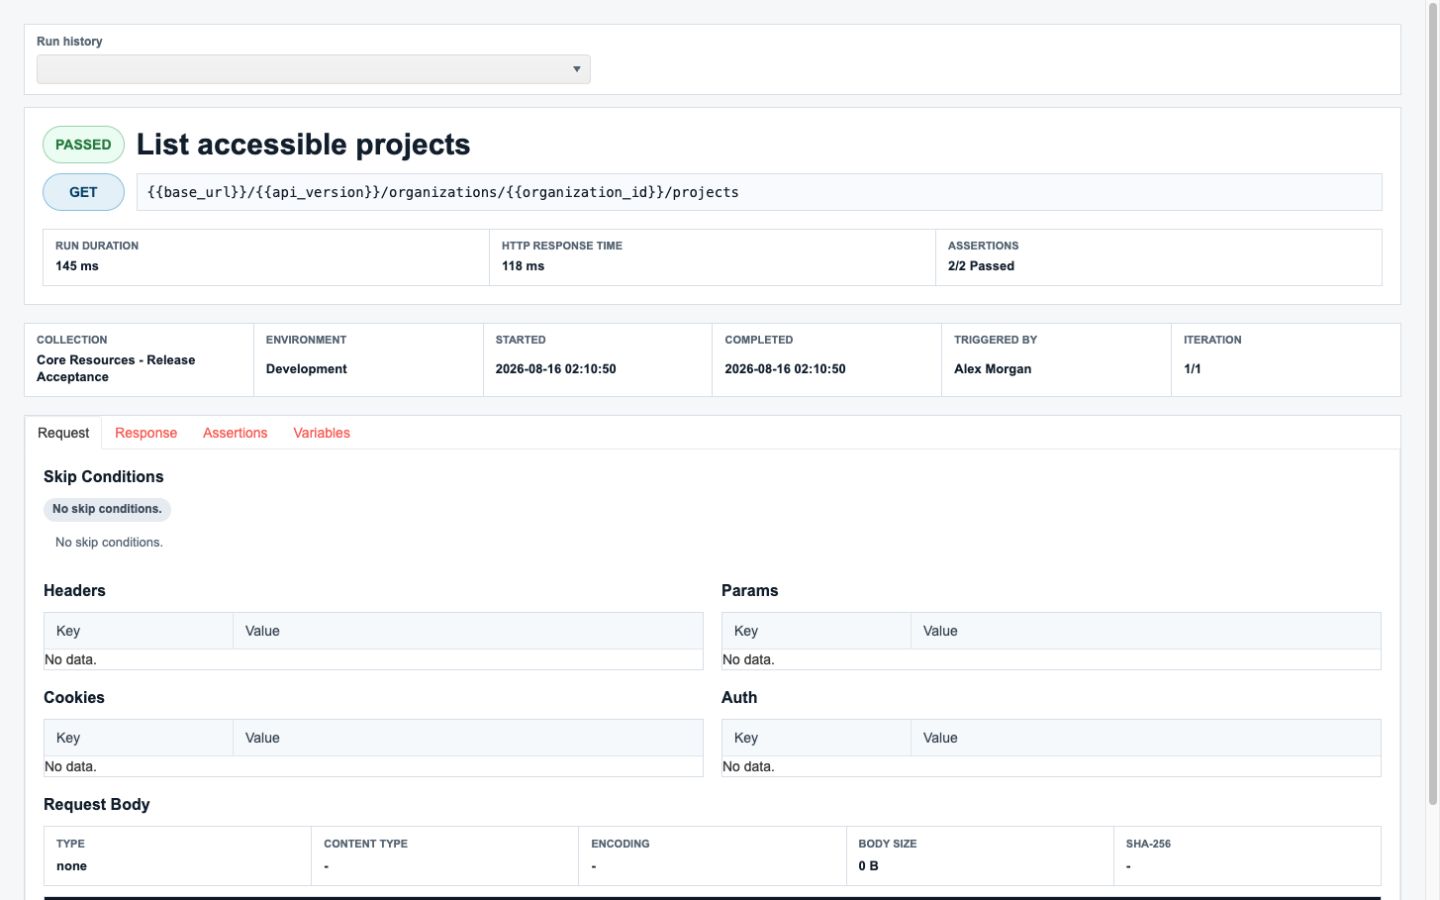Image resolution: width=1440 pixels, height=900 pixels.
Task: Click the 'SHA-256' label in Request Body
Action: (x=1148, y=844)
